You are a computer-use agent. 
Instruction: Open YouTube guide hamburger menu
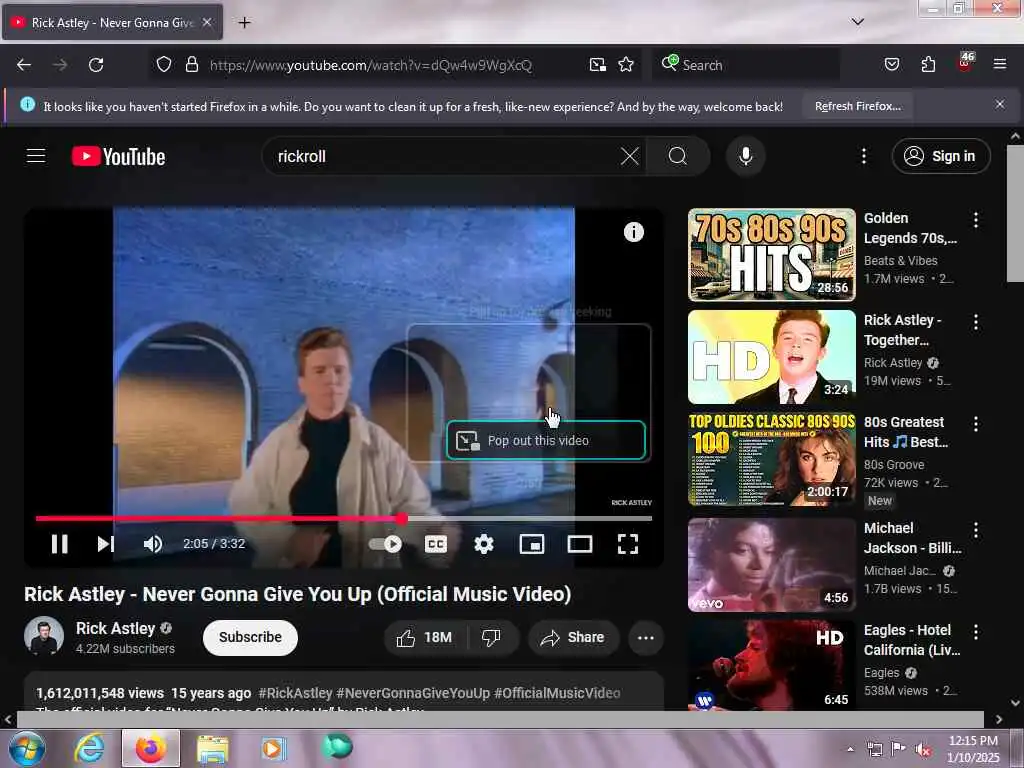(36, 156)
